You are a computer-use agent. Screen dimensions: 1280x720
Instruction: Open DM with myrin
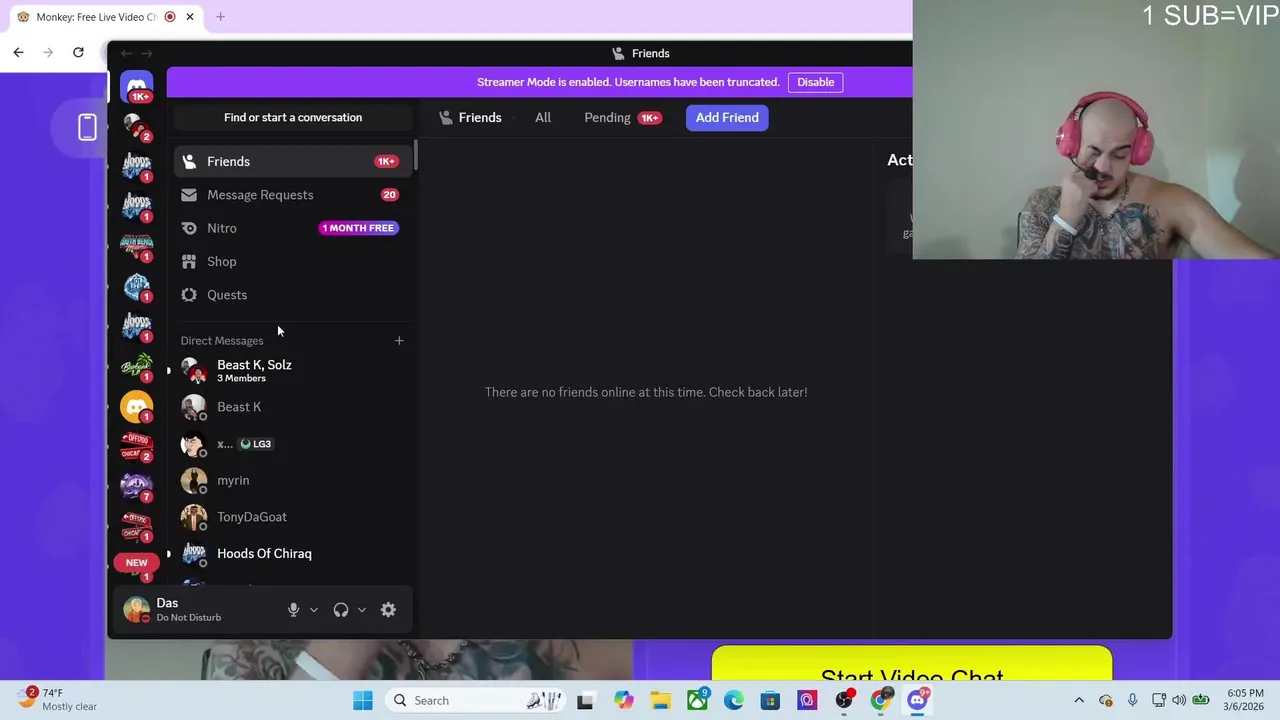293,480
